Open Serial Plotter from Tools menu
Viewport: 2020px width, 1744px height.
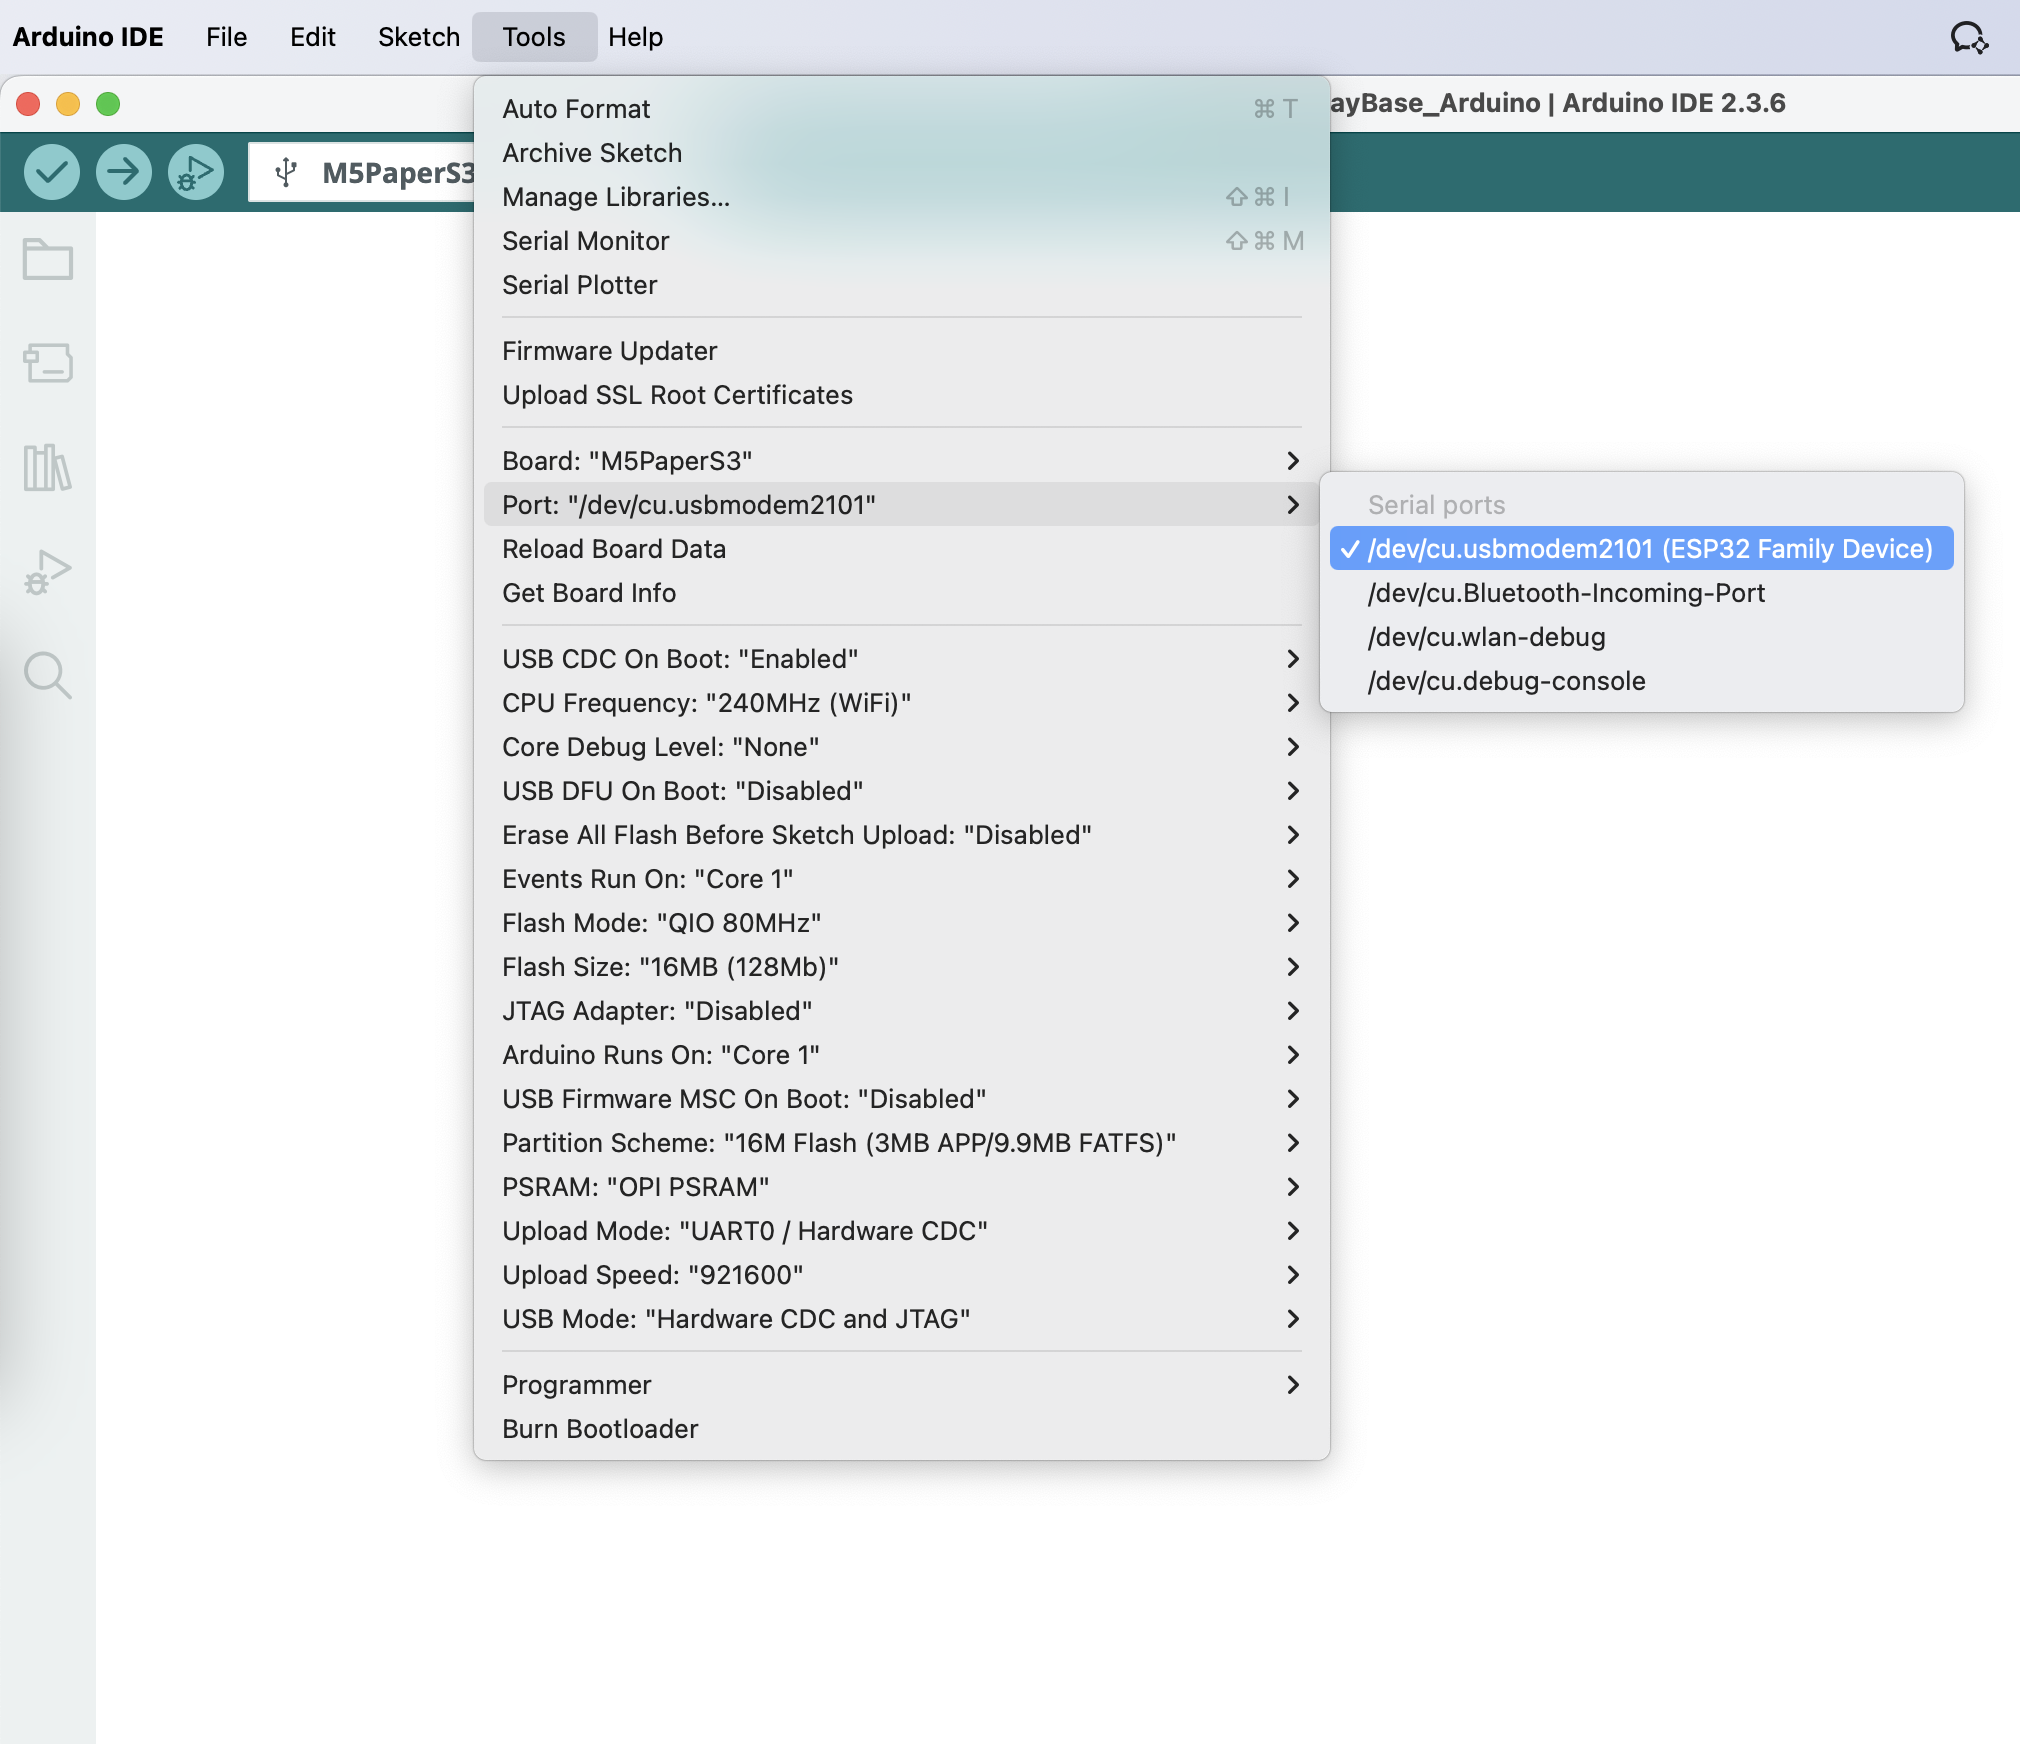901,285
